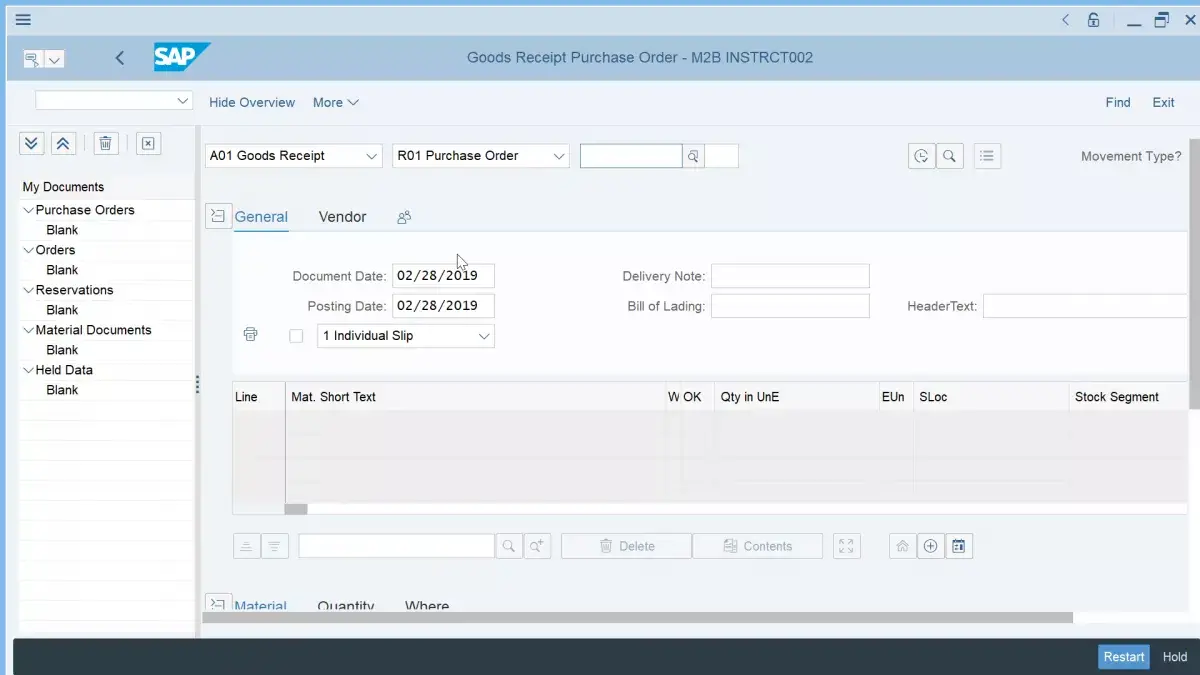Go back using the arrow beside the SAP logo

point(120,58)
